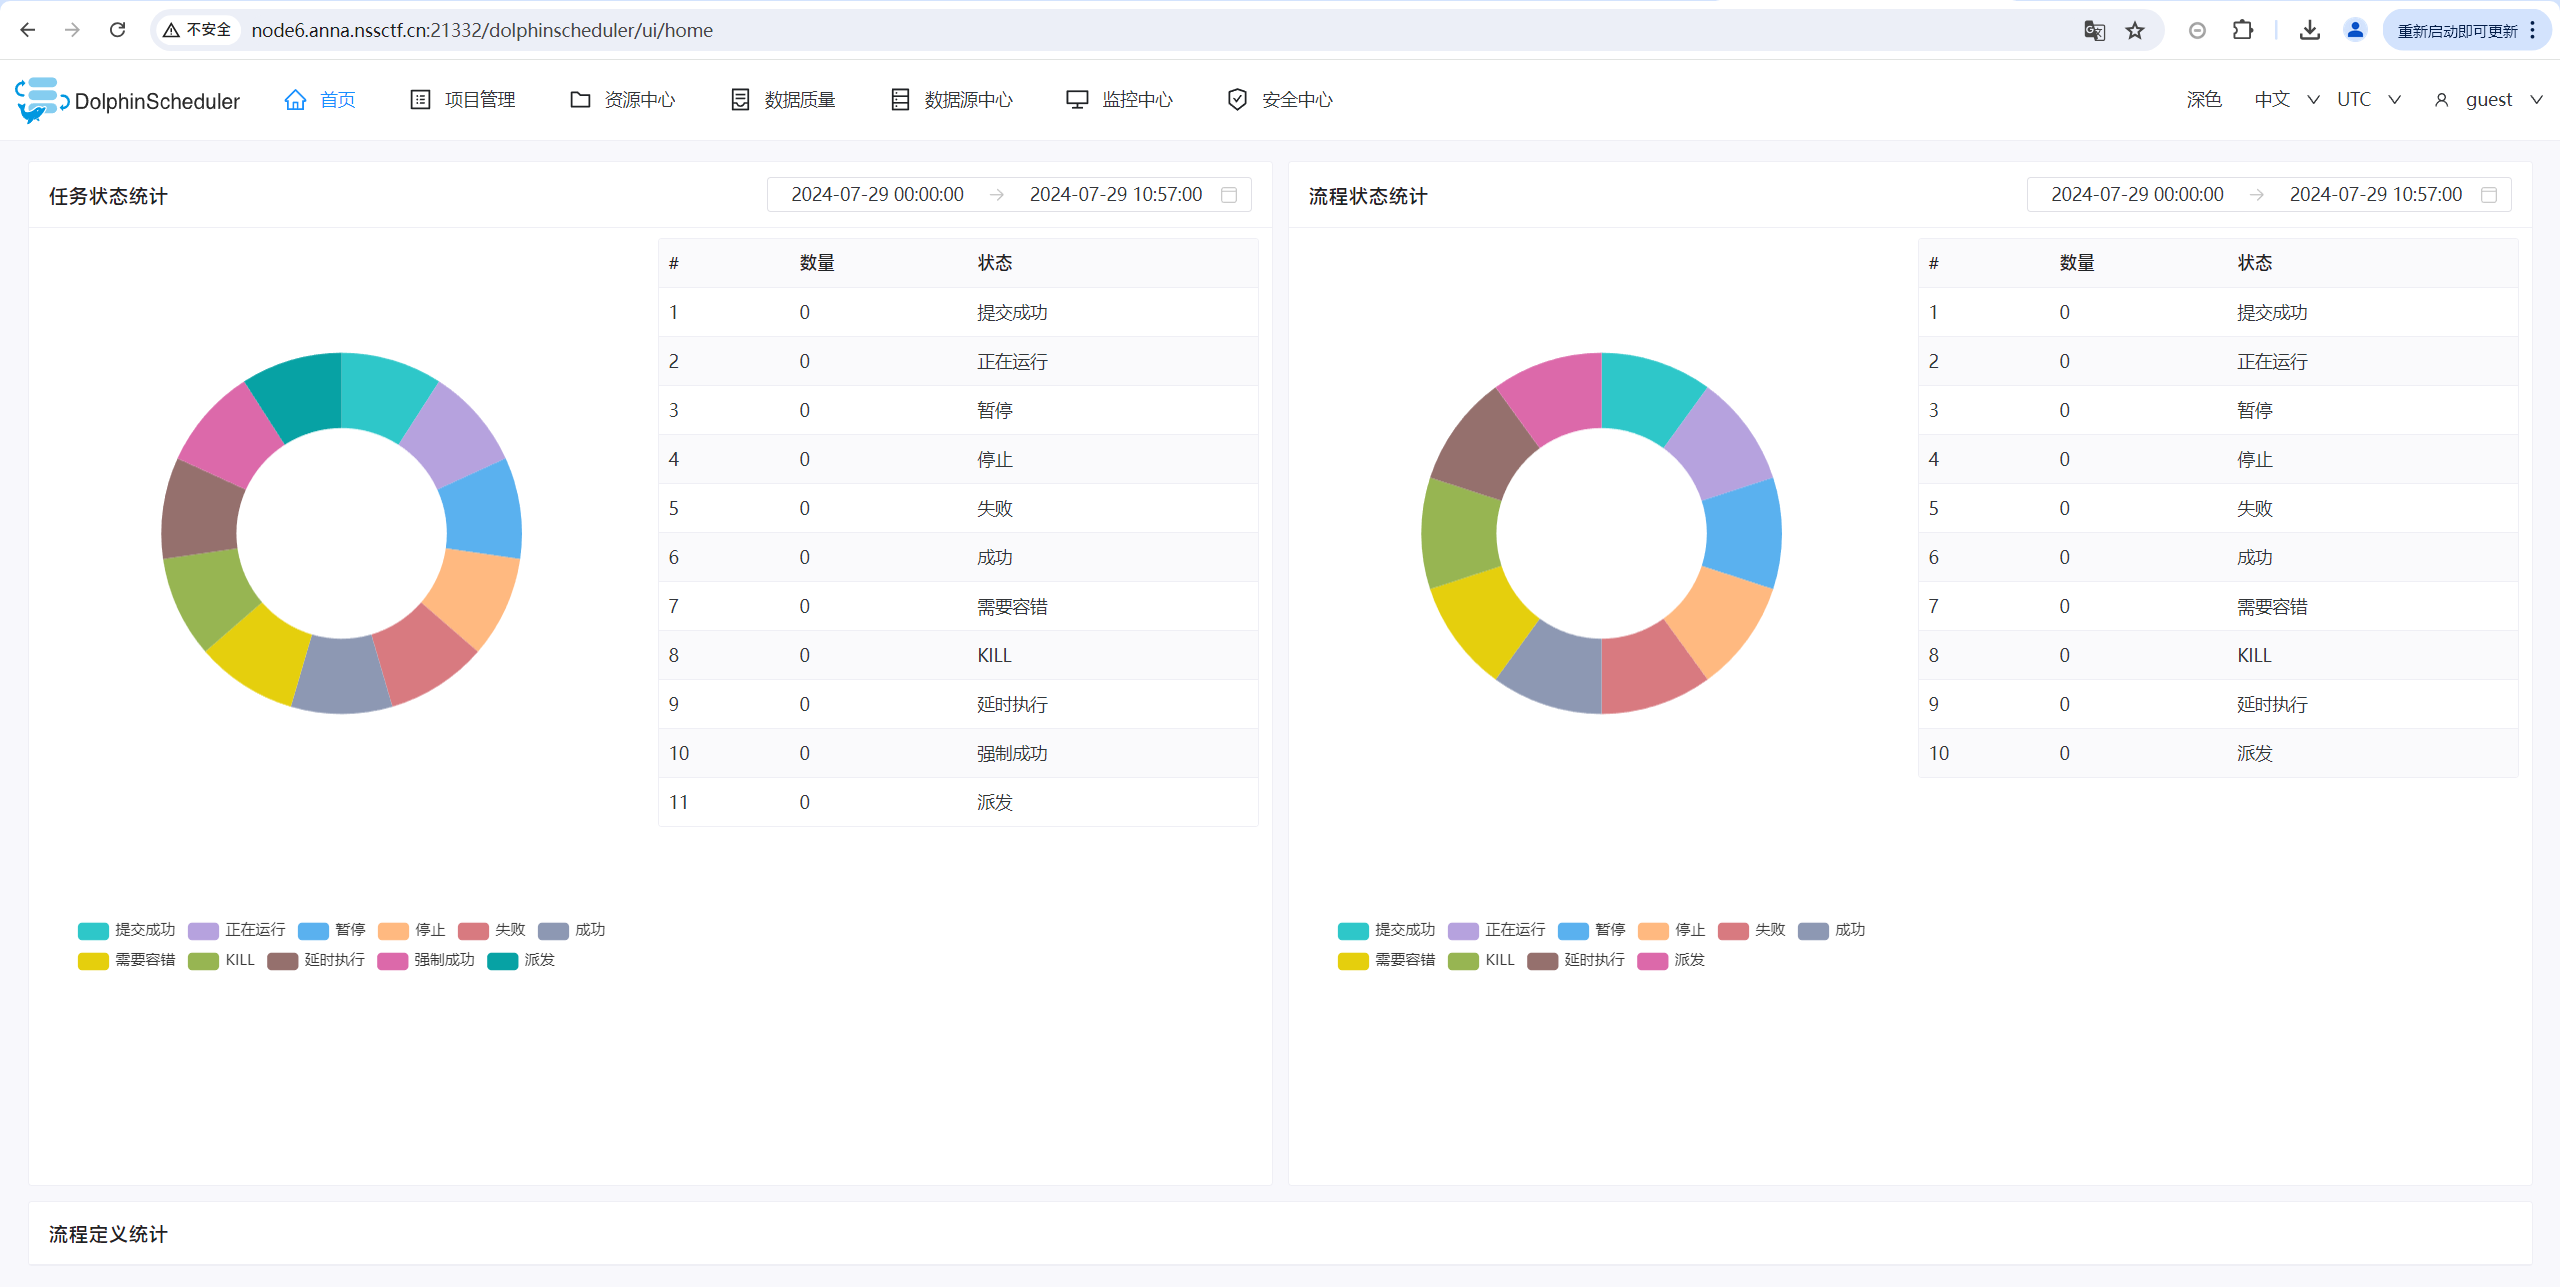Open browser downloads
Viewport: 2560px width, 1287px height.
tap(2309, 30)
